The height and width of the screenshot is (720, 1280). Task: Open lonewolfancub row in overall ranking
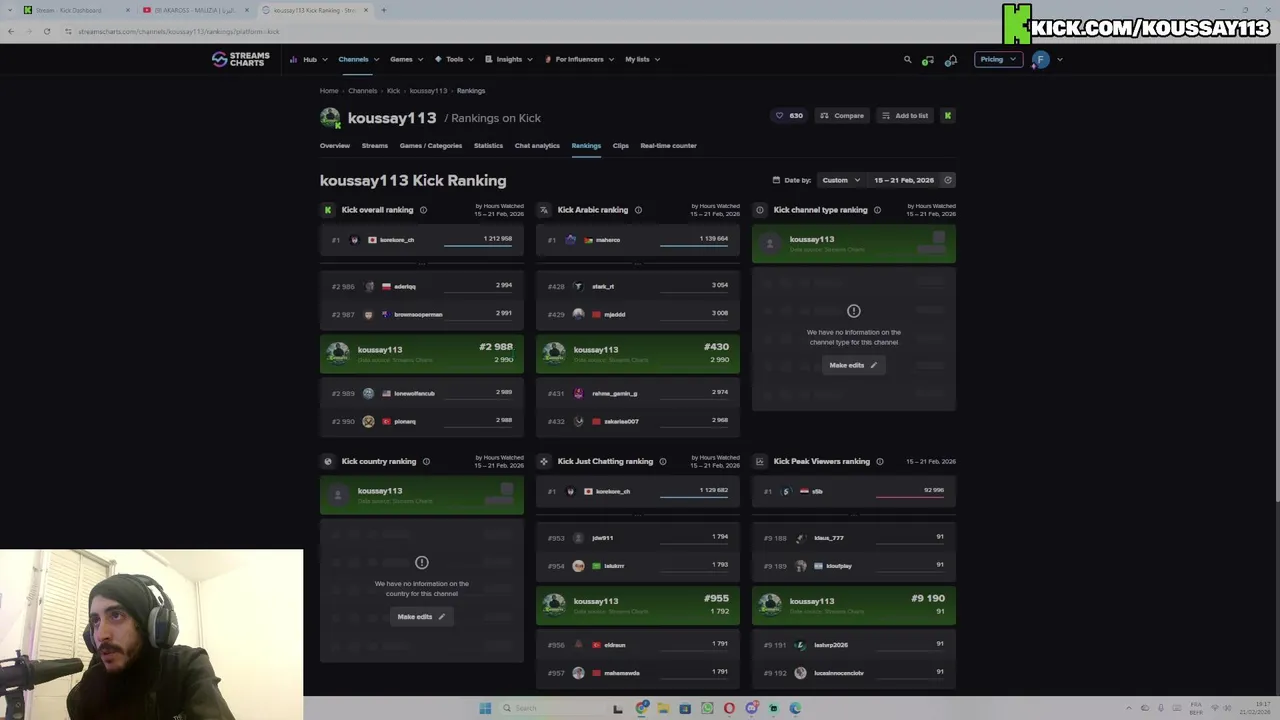pyautogui.click(x=422, y=393)
